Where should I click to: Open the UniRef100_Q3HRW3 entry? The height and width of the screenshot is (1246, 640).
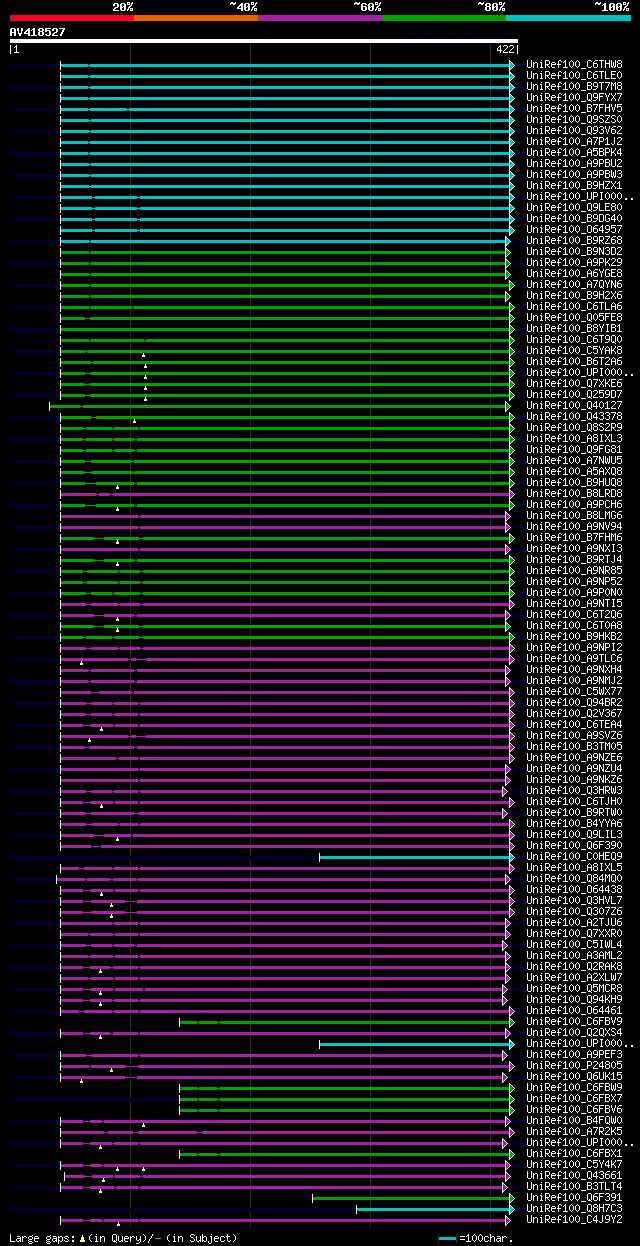pyautogui.click(x=574, y=790)
